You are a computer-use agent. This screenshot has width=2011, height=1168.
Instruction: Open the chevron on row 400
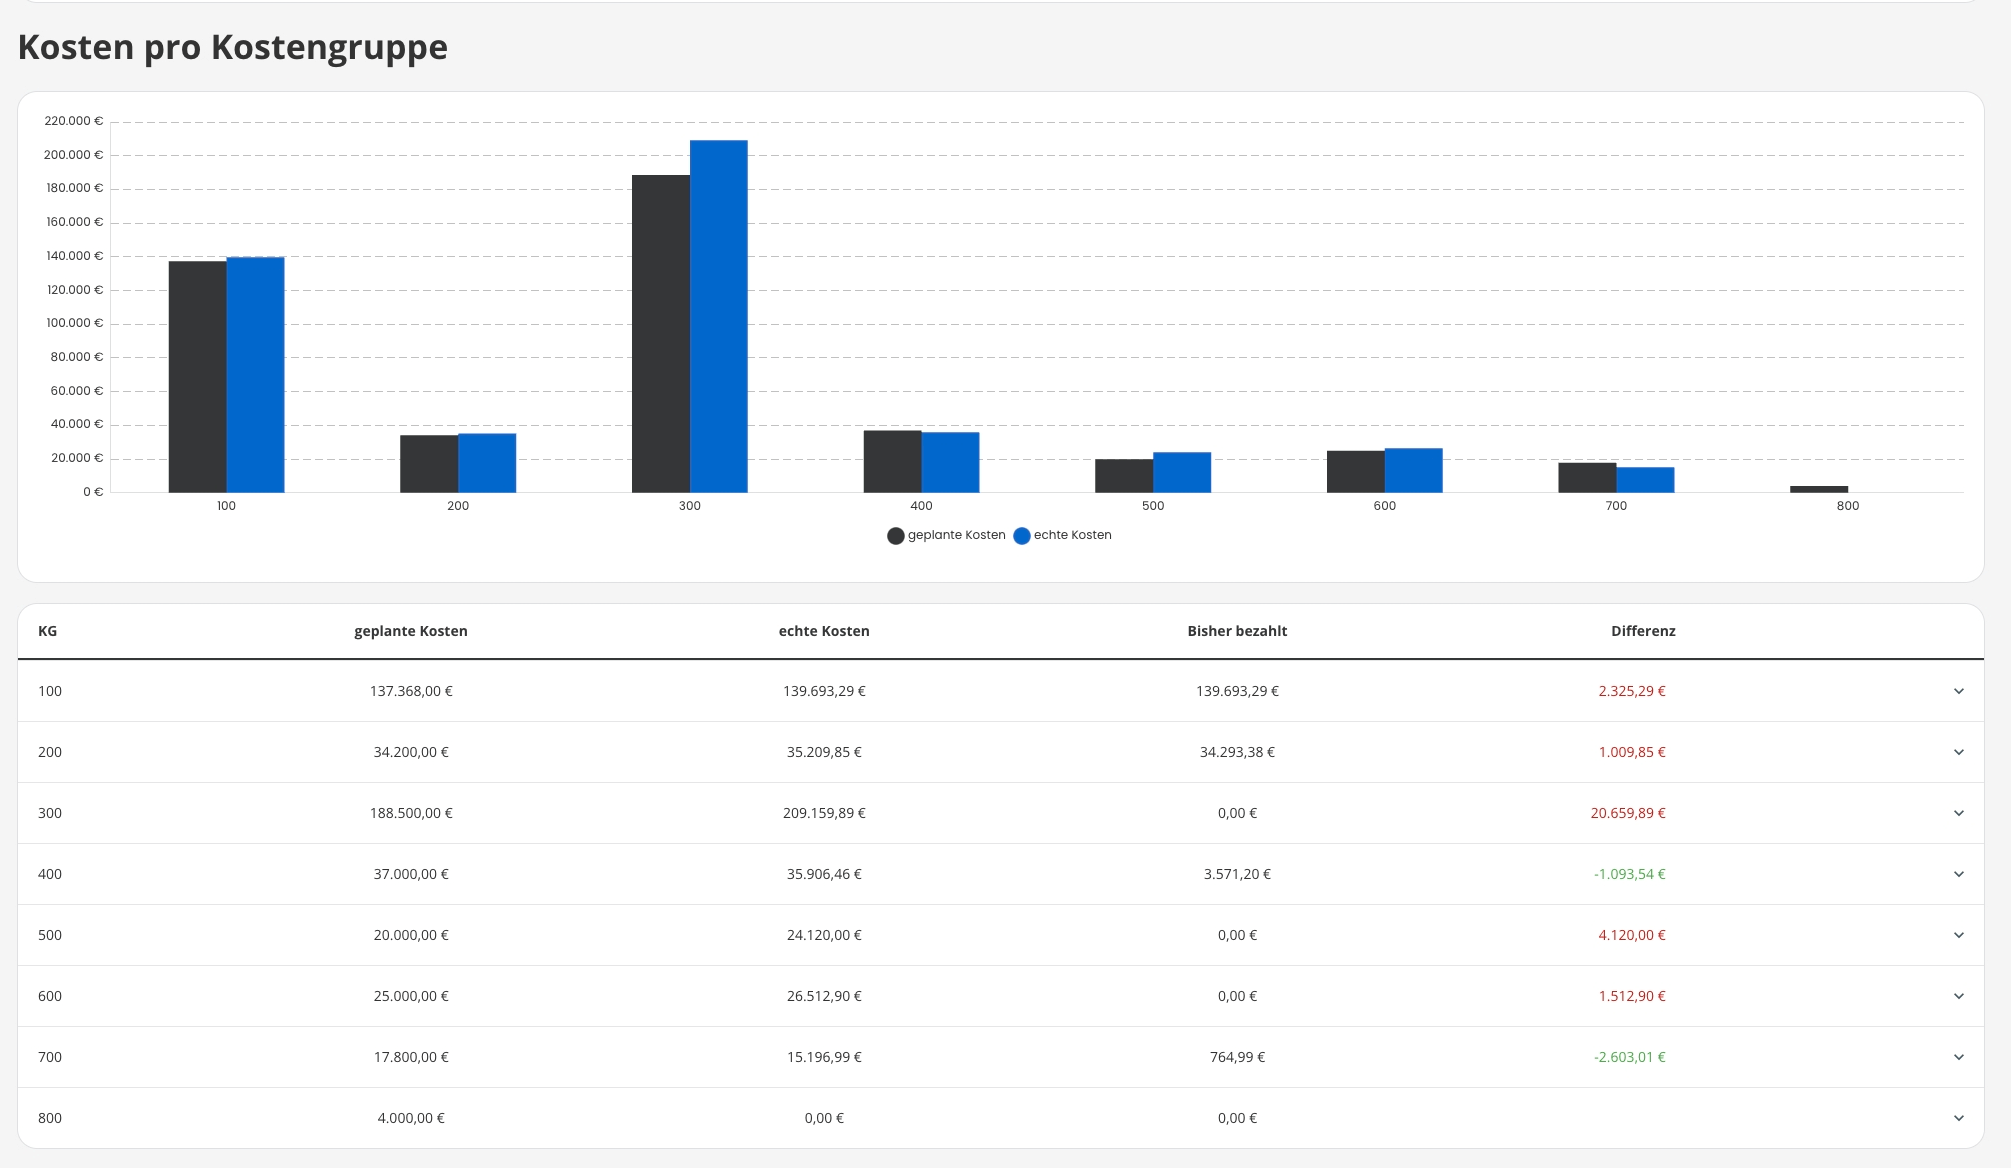point(1958,874)
